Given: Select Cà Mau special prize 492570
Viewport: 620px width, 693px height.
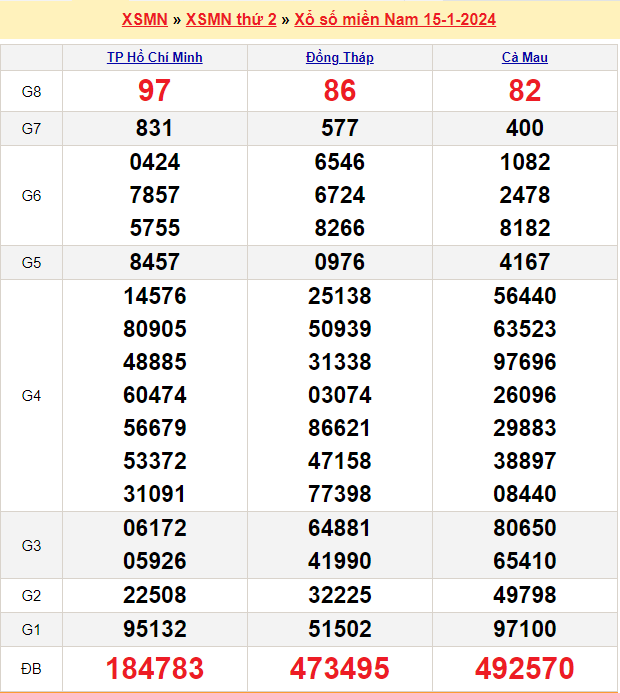Looking at the screenshot, I should (x=525, y=668).
